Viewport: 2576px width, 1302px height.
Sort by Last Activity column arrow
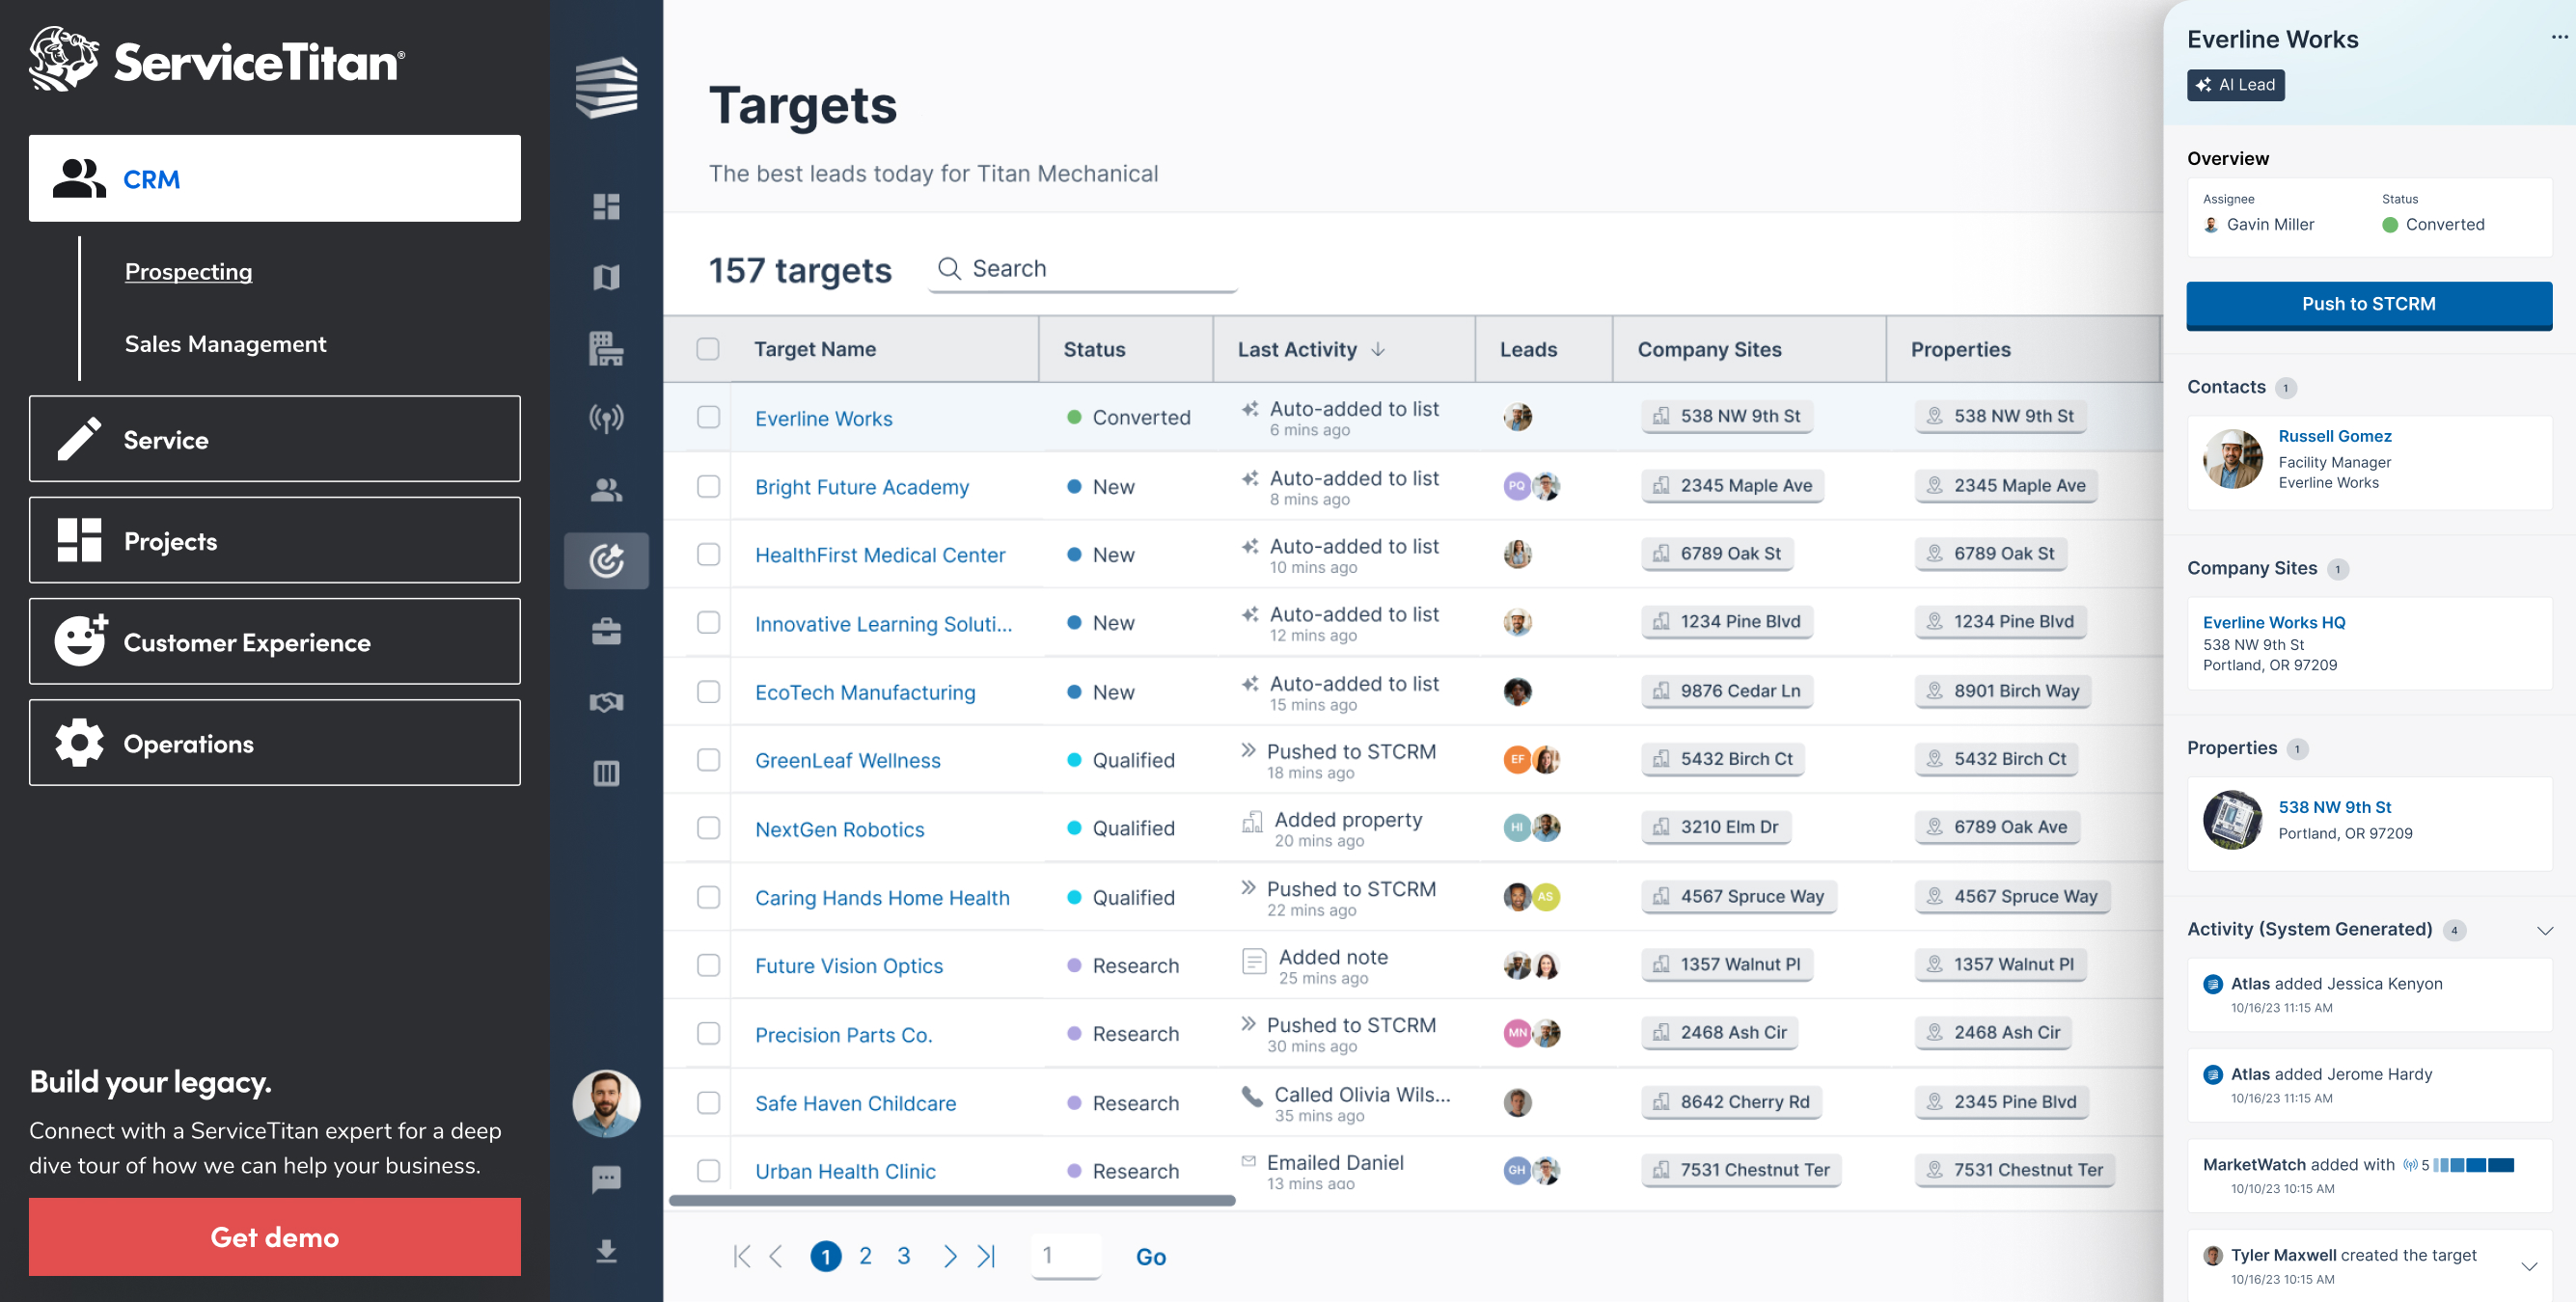coord(1378,349)
